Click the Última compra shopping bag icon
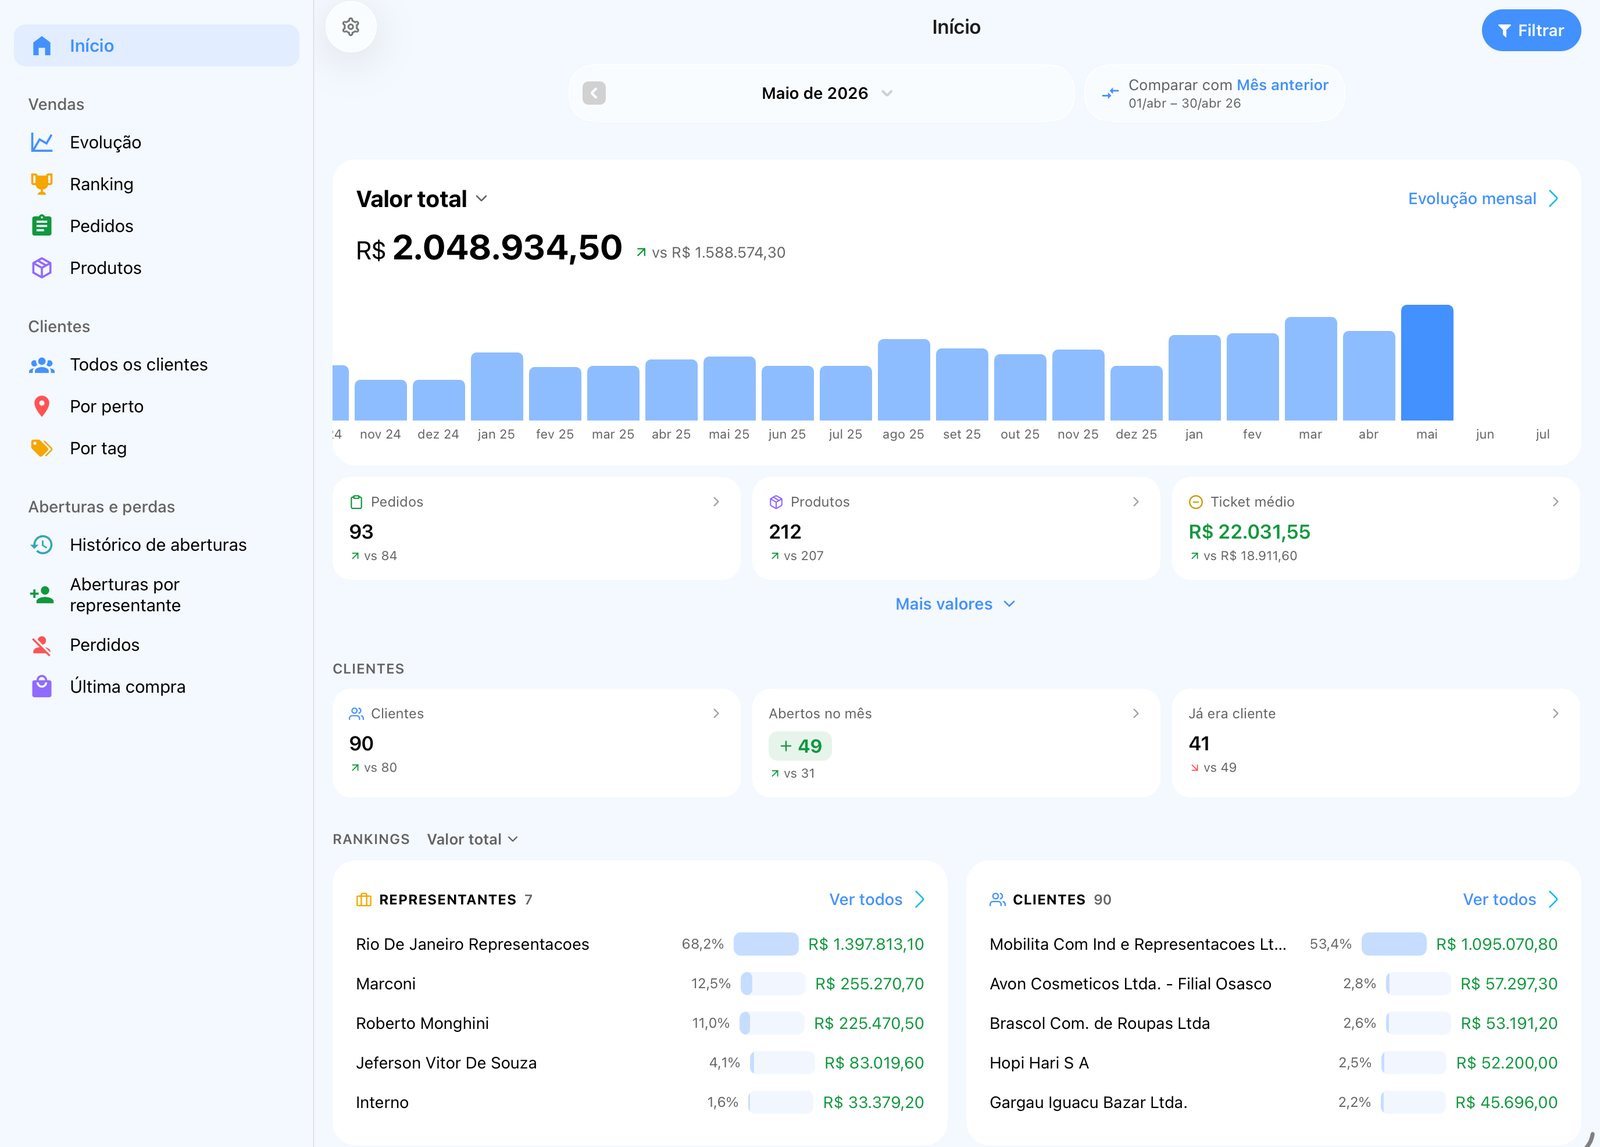This screenshot has height=1147, width=1600. click(x=42, y=687)
